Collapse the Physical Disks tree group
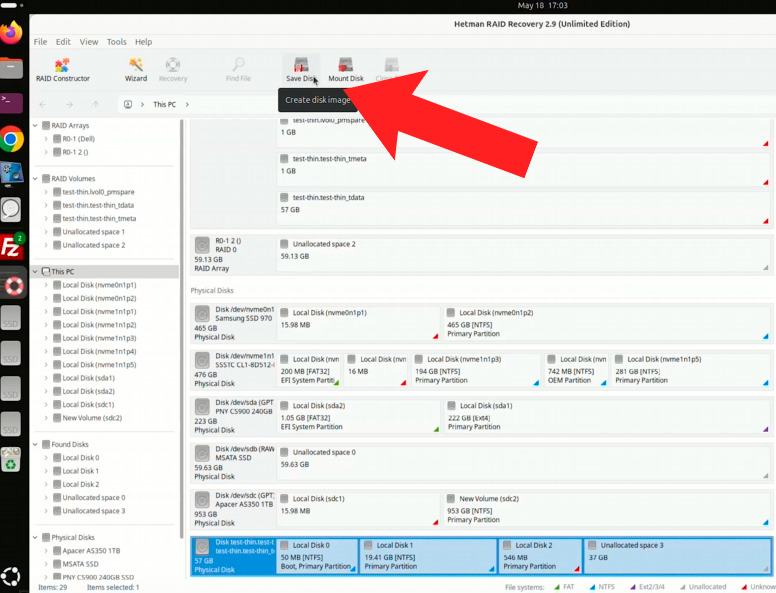The height and width of the screenshot is (593, 776). pos(35,538)
